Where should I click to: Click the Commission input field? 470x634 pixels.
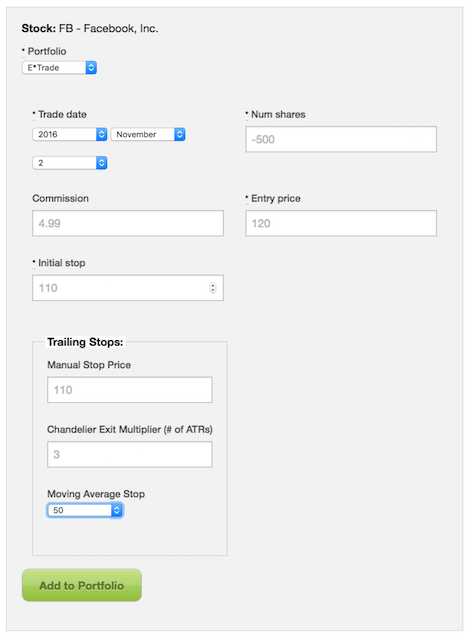tap(128, 223)
